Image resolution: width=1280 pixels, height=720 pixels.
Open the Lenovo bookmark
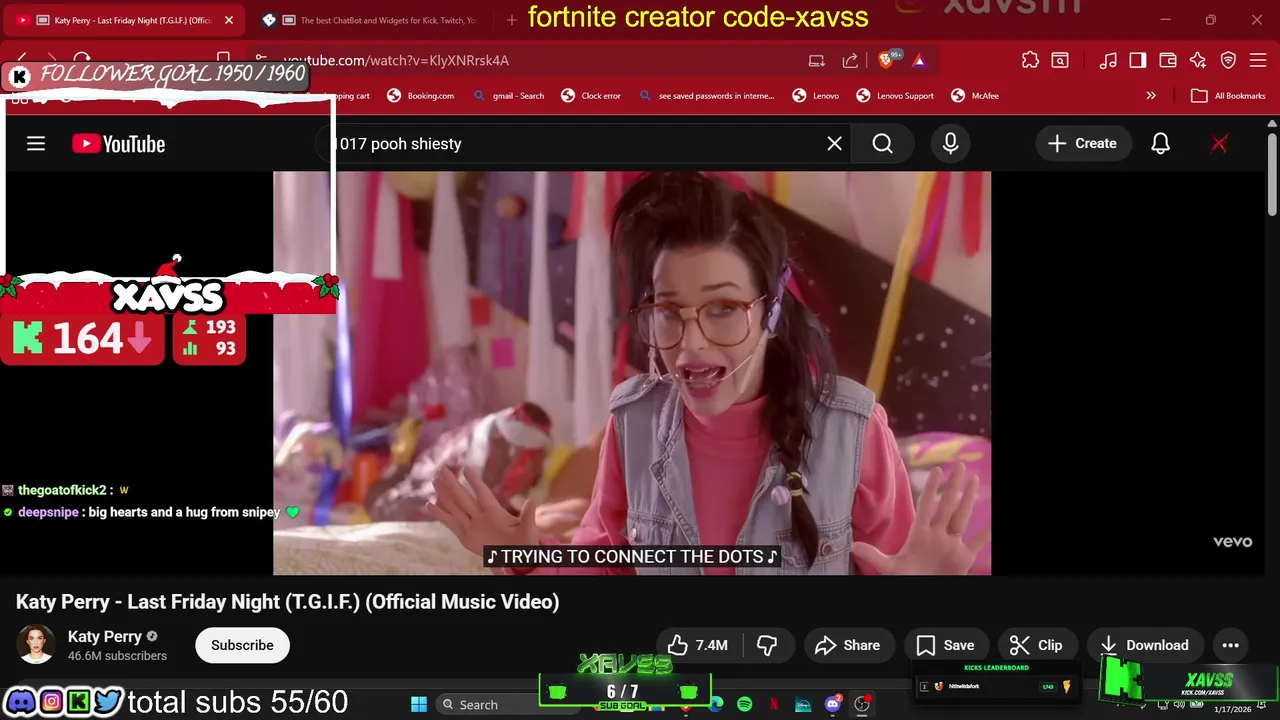816,96
